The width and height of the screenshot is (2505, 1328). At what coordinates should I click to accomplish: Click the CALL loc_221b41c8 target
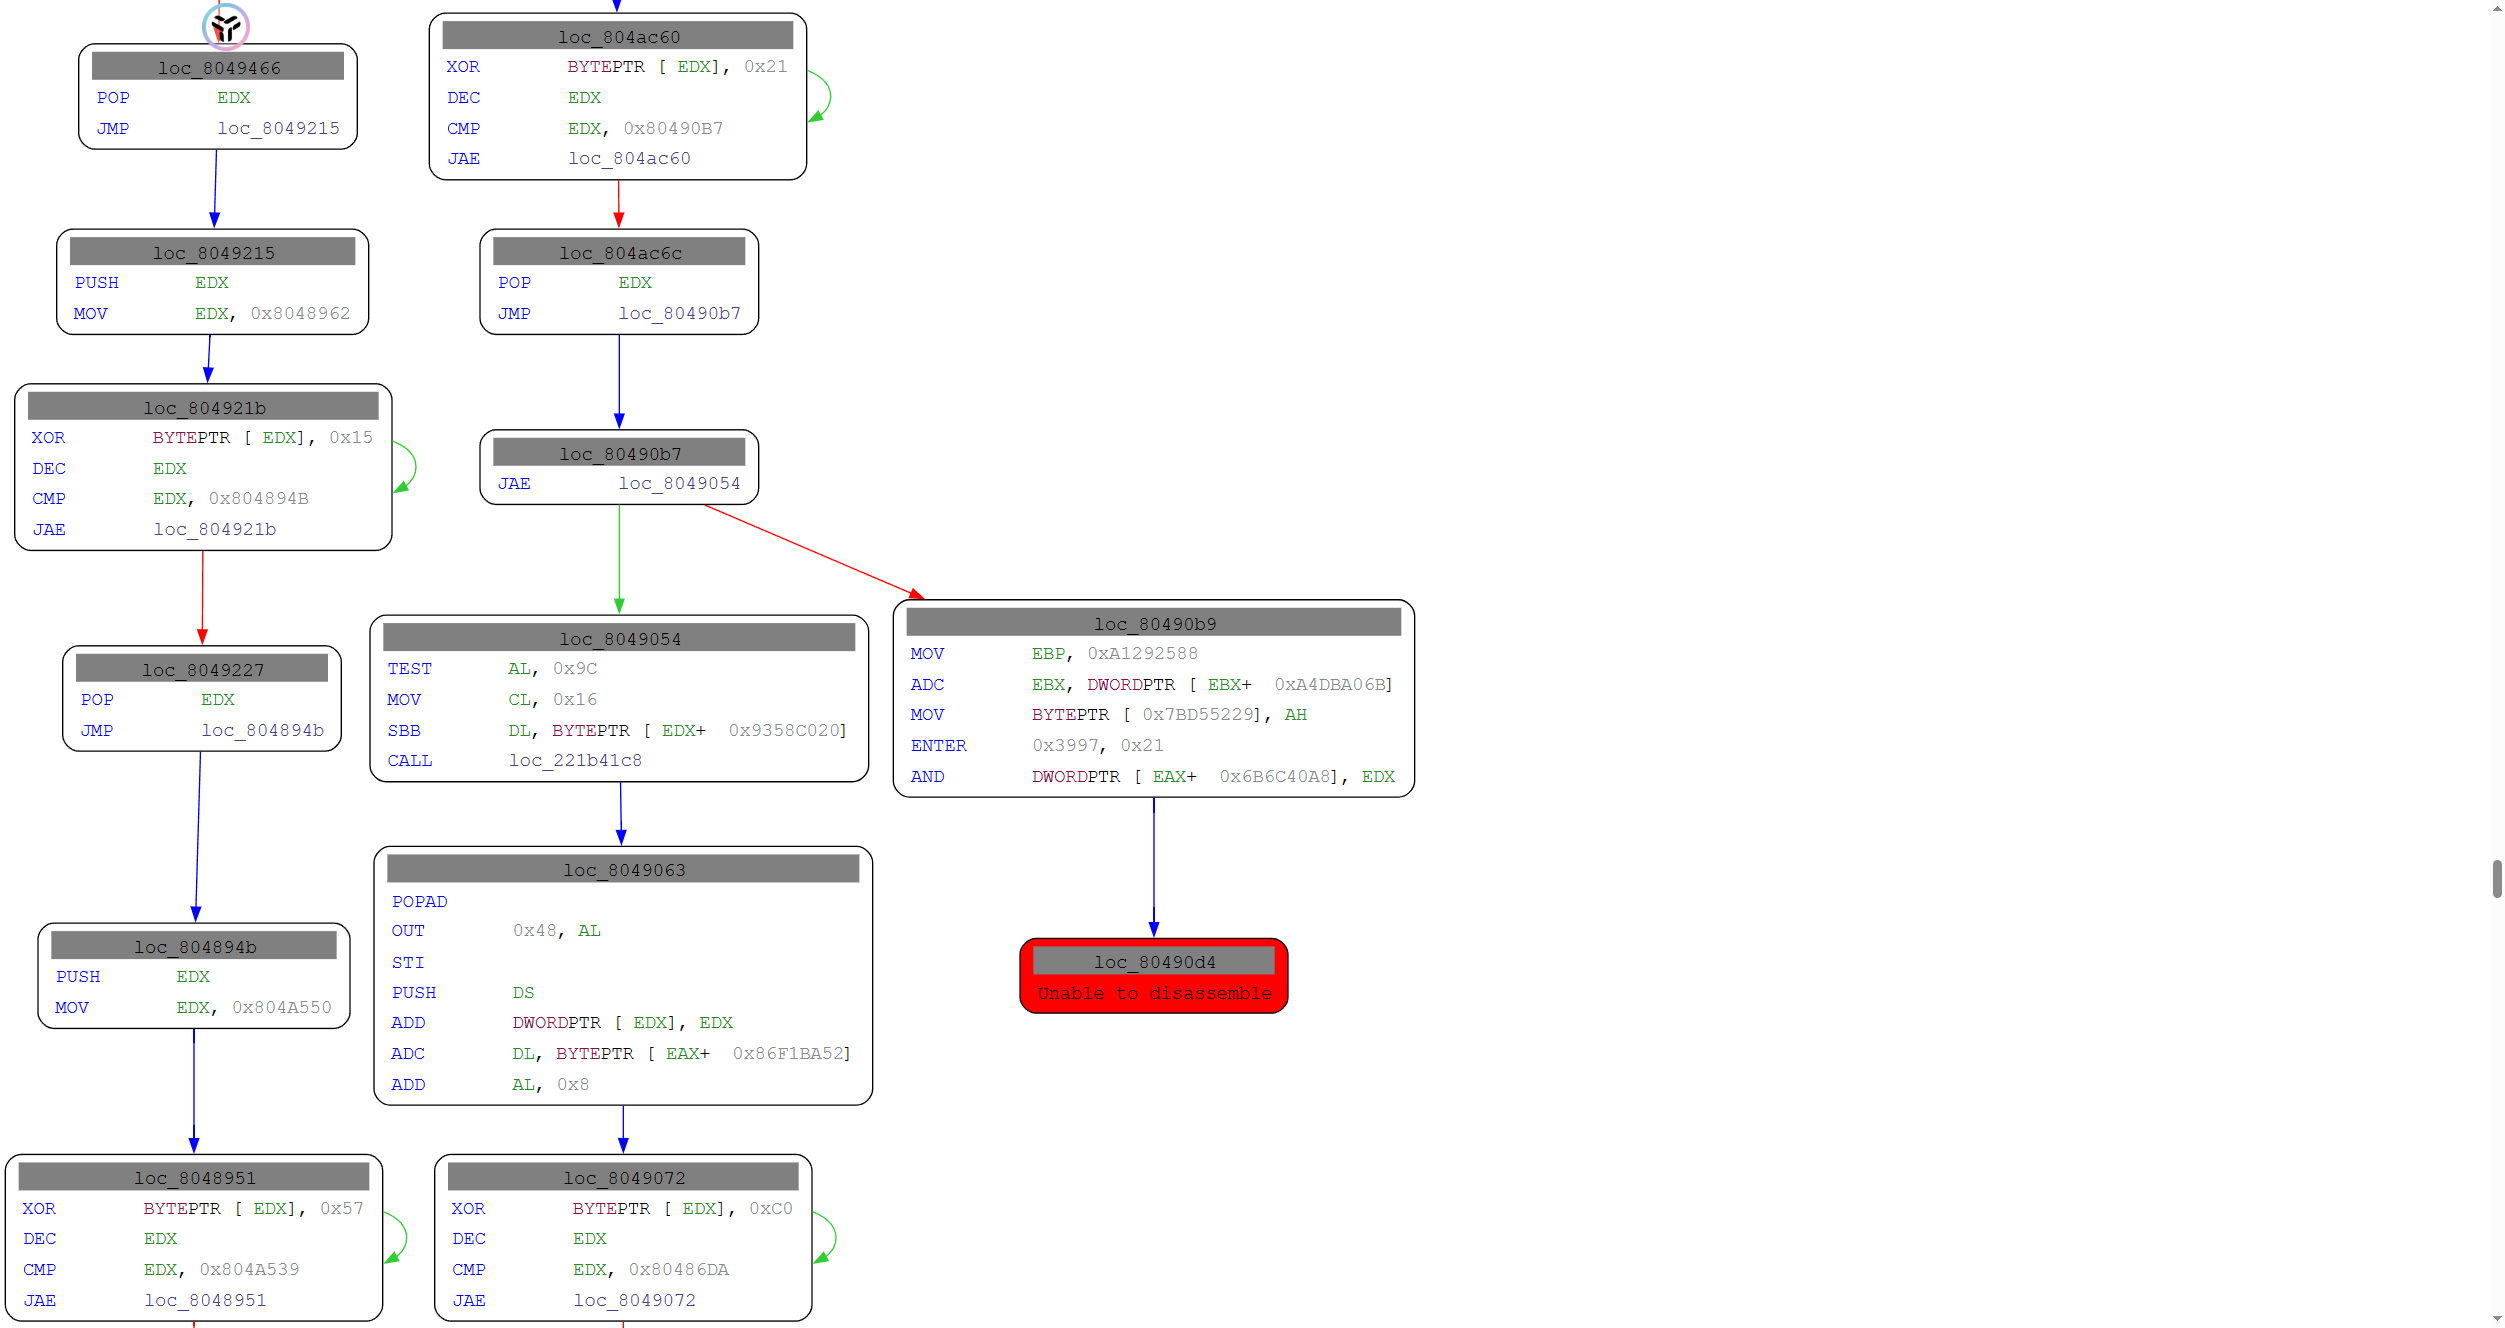tap(576, 760)
